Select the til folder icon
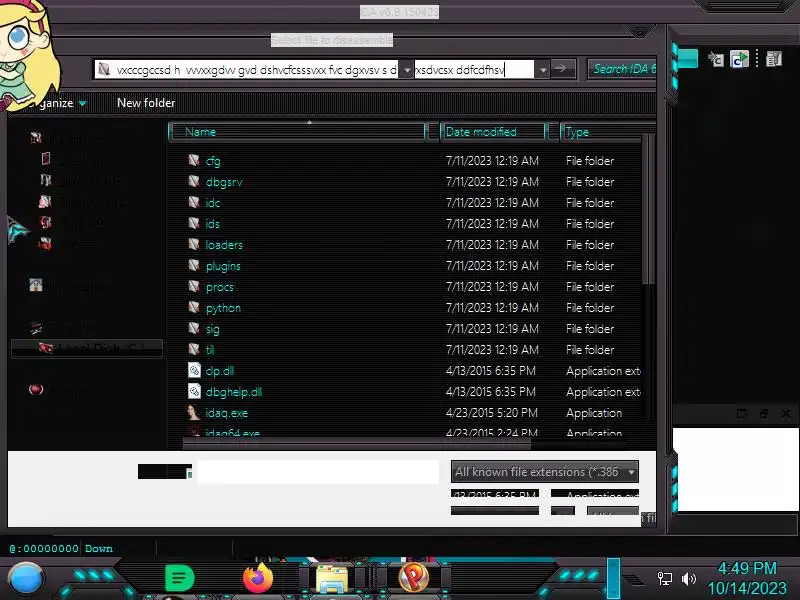Viewport: 800px width, 600px height. coord(194,349)
